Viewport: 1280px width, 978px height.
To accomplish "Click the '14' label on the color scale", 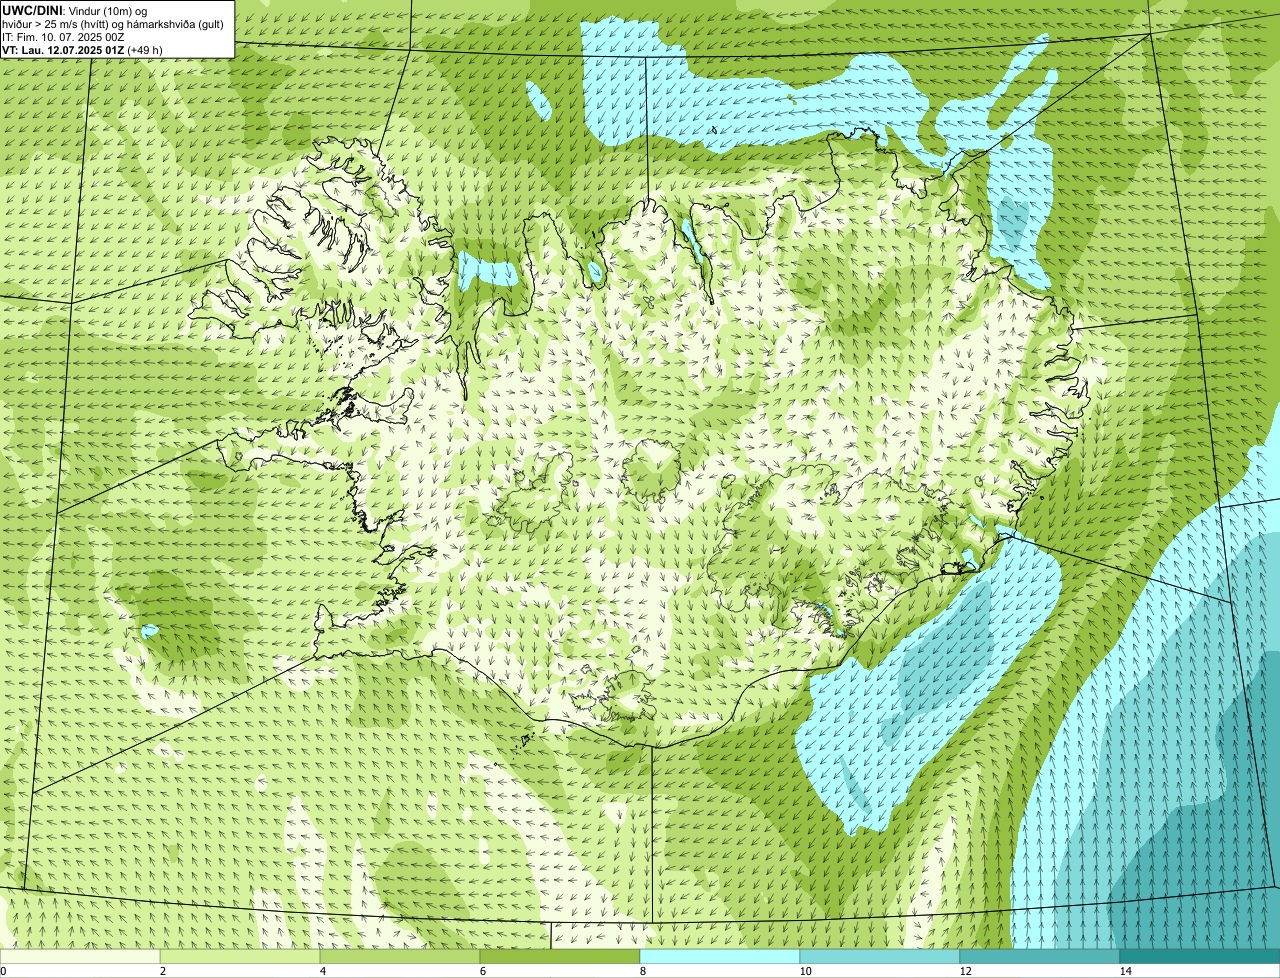I will pyautogui.click(x=1125, y=971).
